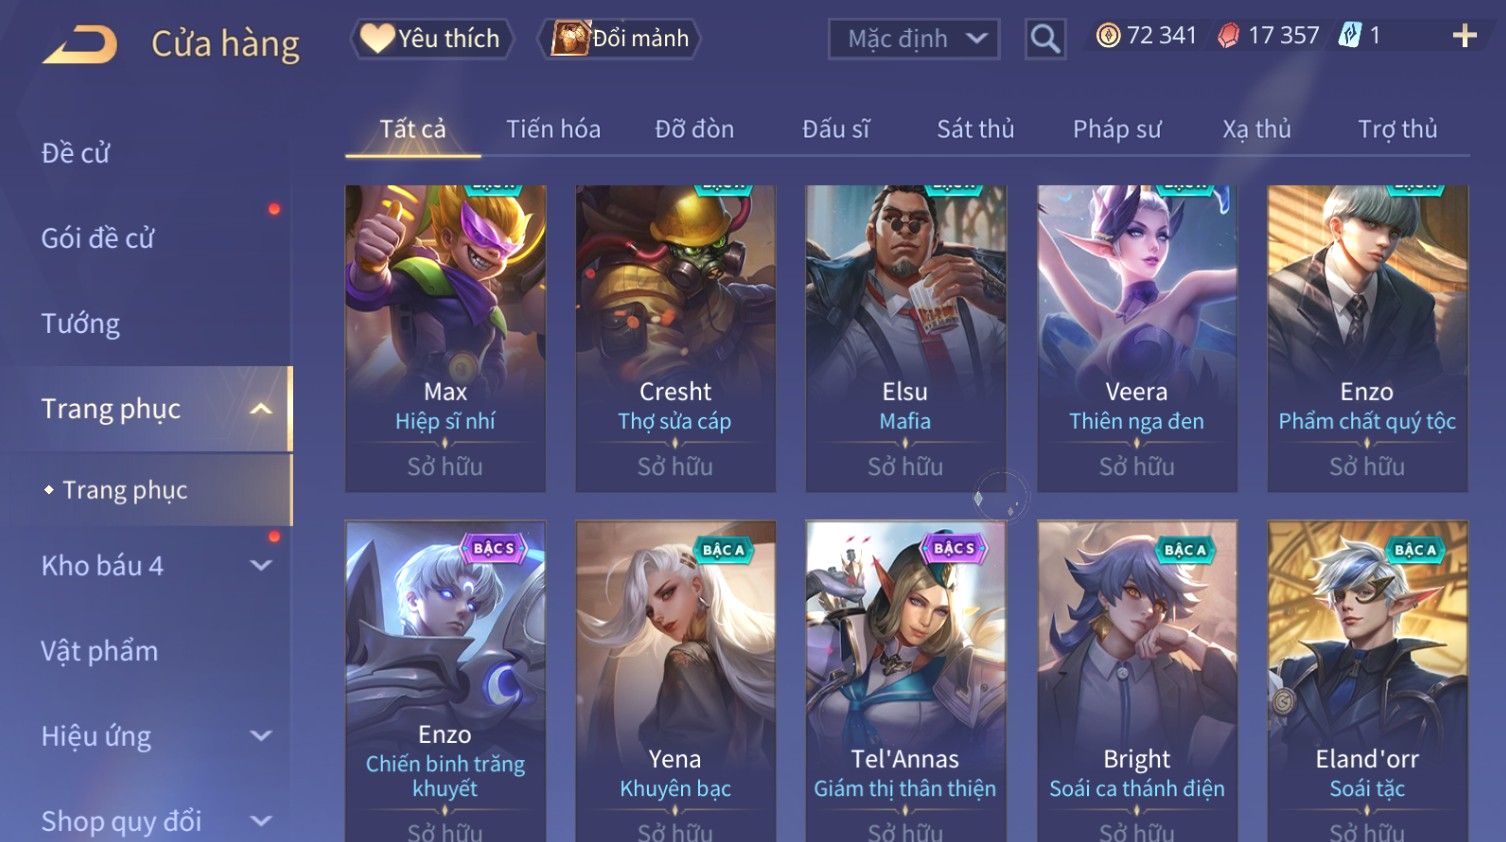Click the red ruby currency icon
This screenshot has height=842, width=1506.
point(1229,36)
